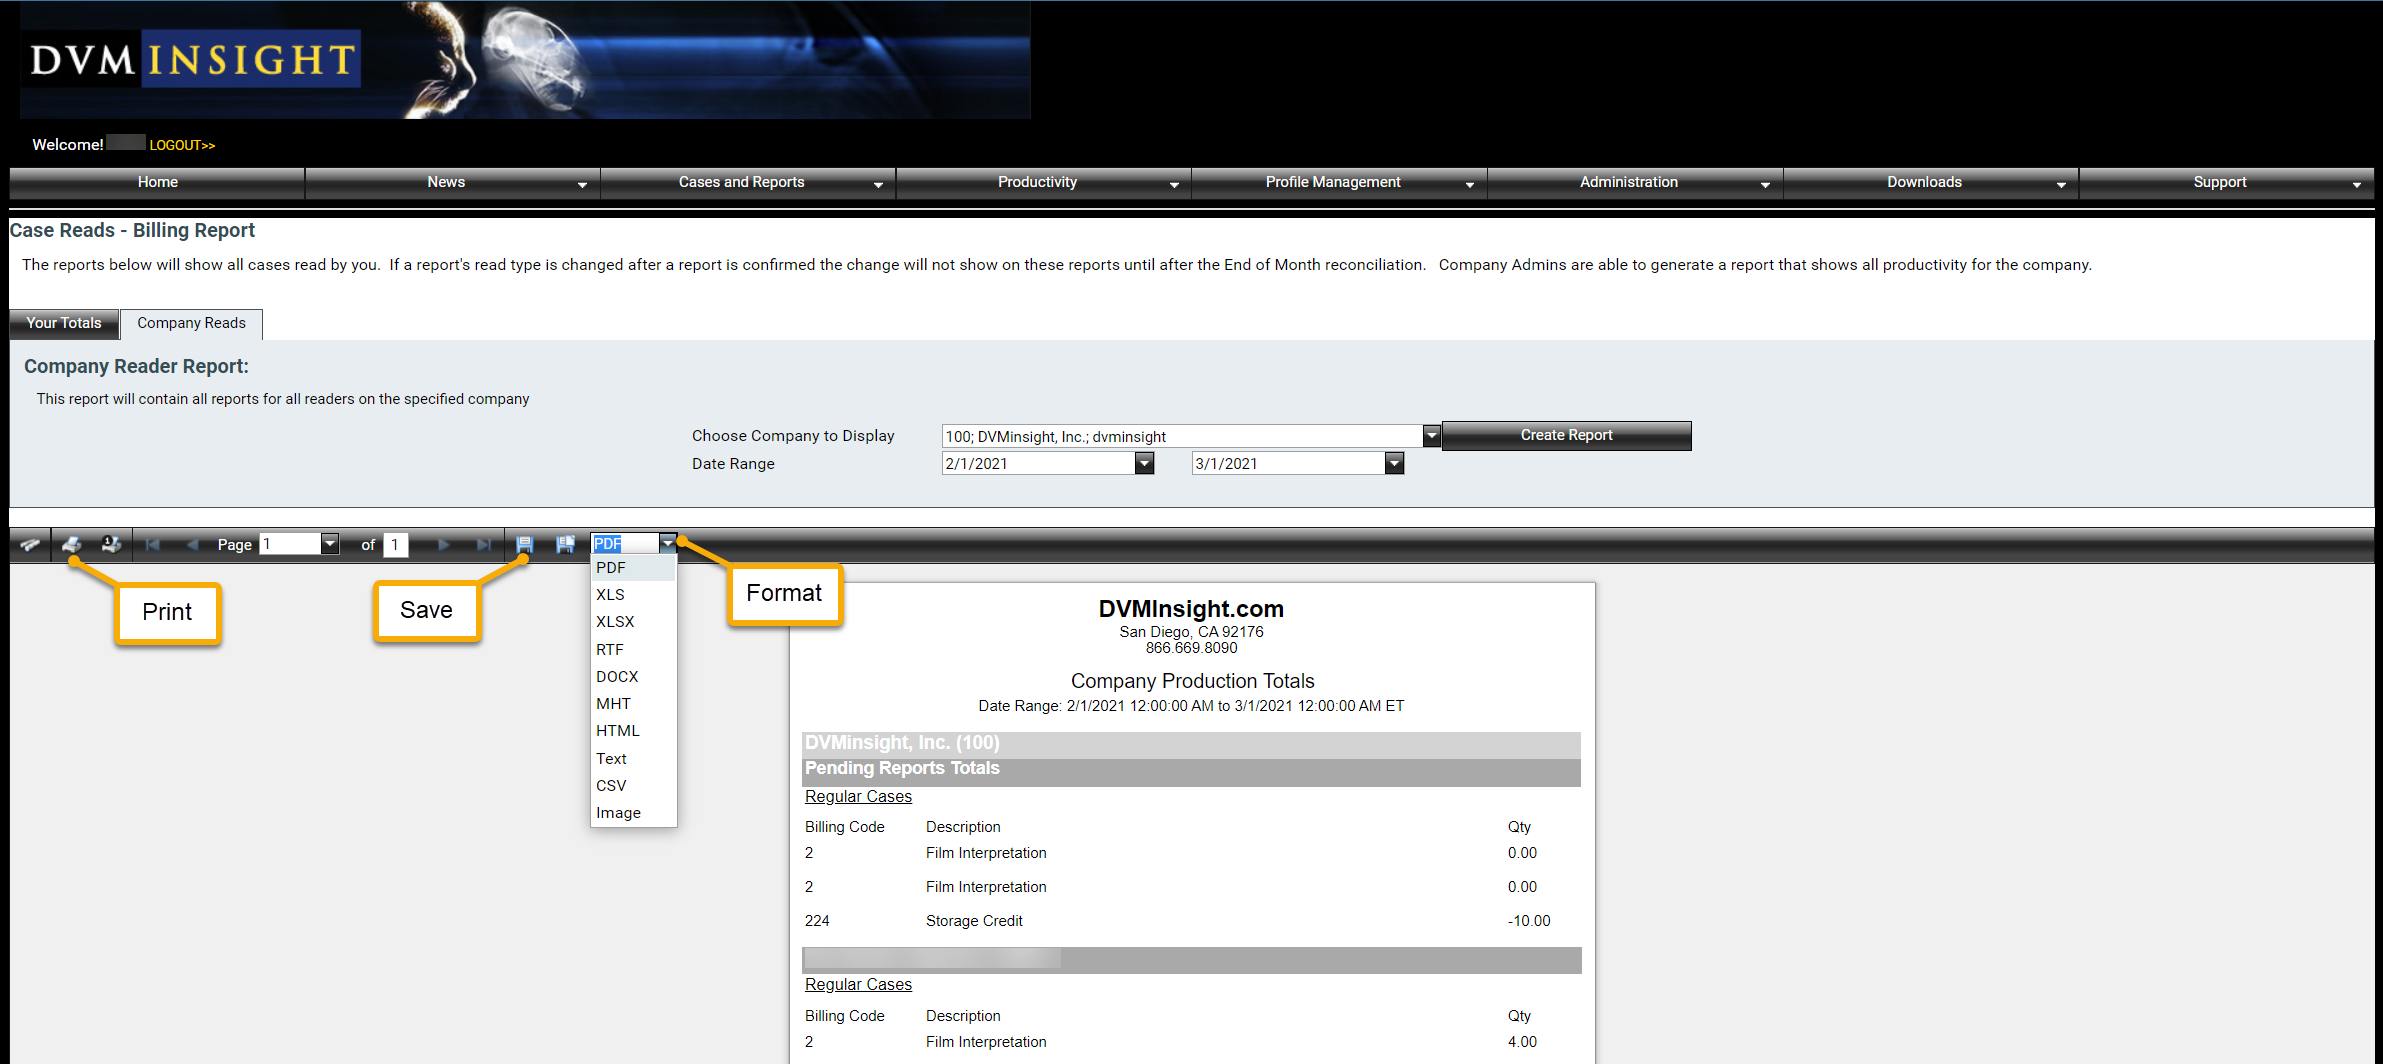This screenshot has width=2383, height=1064.
Task: Select XLSX from the format list
Action: [615, 622]
